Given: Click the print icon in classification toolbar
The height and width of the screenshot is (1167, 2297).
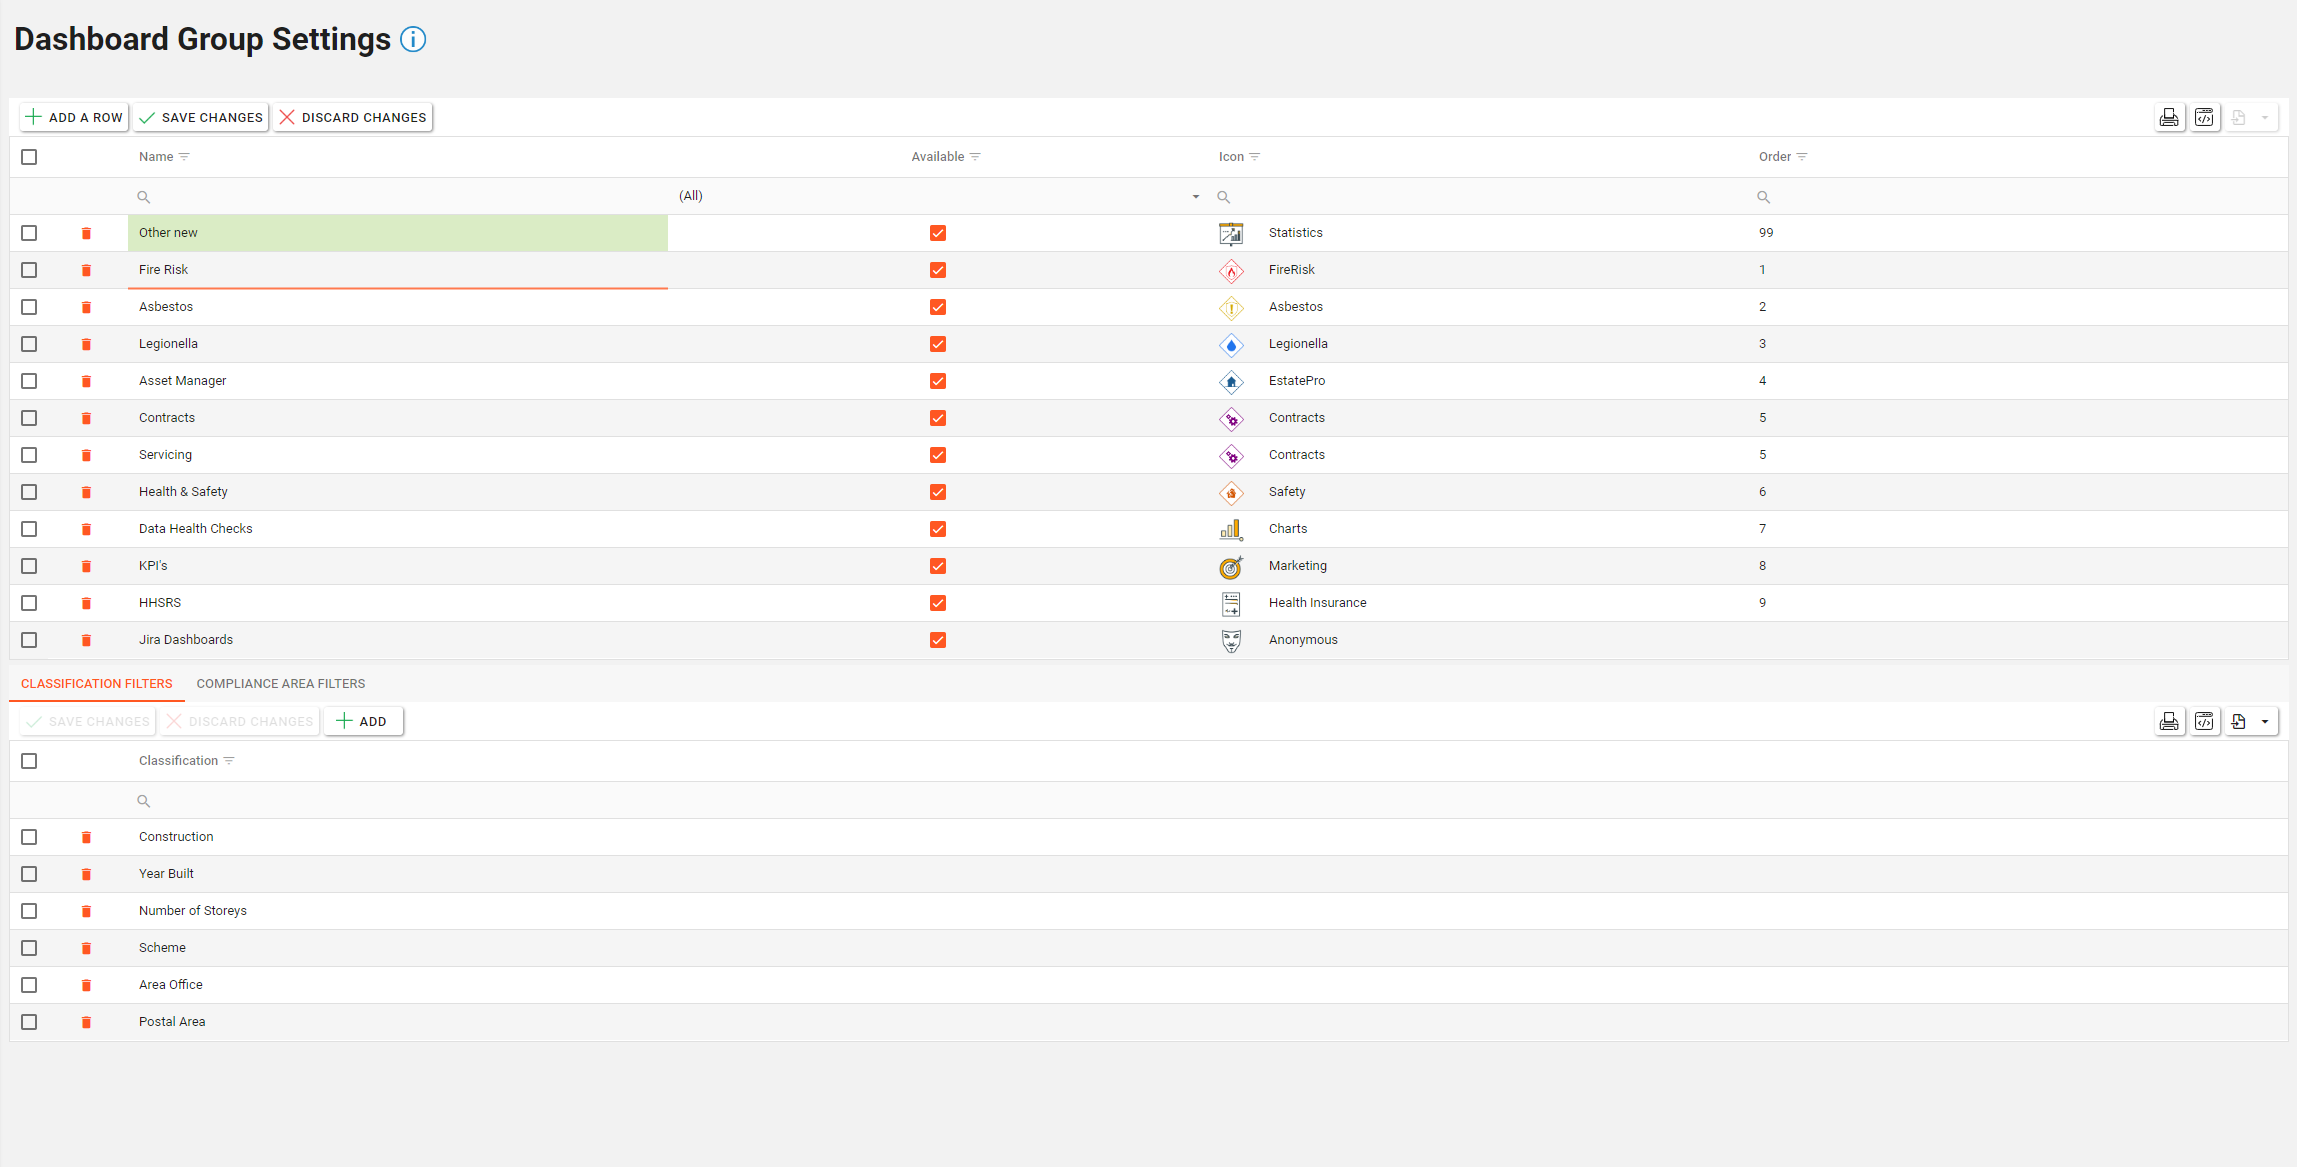Looking at the screenshot, I should tap(2168, 722).
